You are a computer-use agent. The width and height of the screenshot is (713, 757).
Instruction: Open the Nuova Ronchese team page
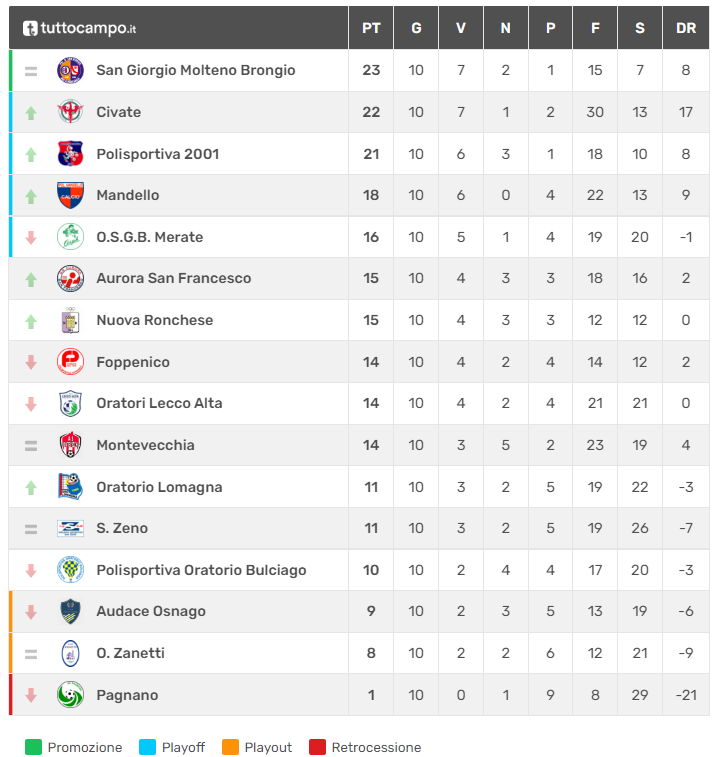[x=154, y=320]
